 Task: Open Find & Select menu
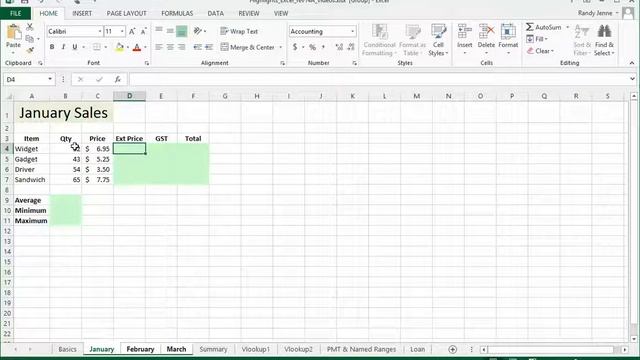(x=604, y=40)
